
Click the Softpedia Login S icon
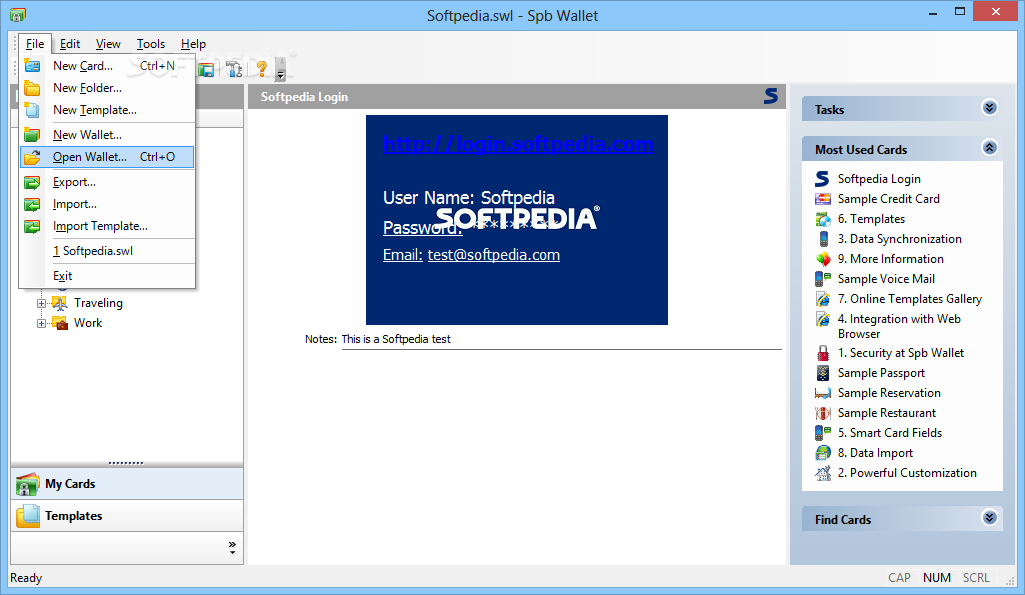(x=822, y=178)
